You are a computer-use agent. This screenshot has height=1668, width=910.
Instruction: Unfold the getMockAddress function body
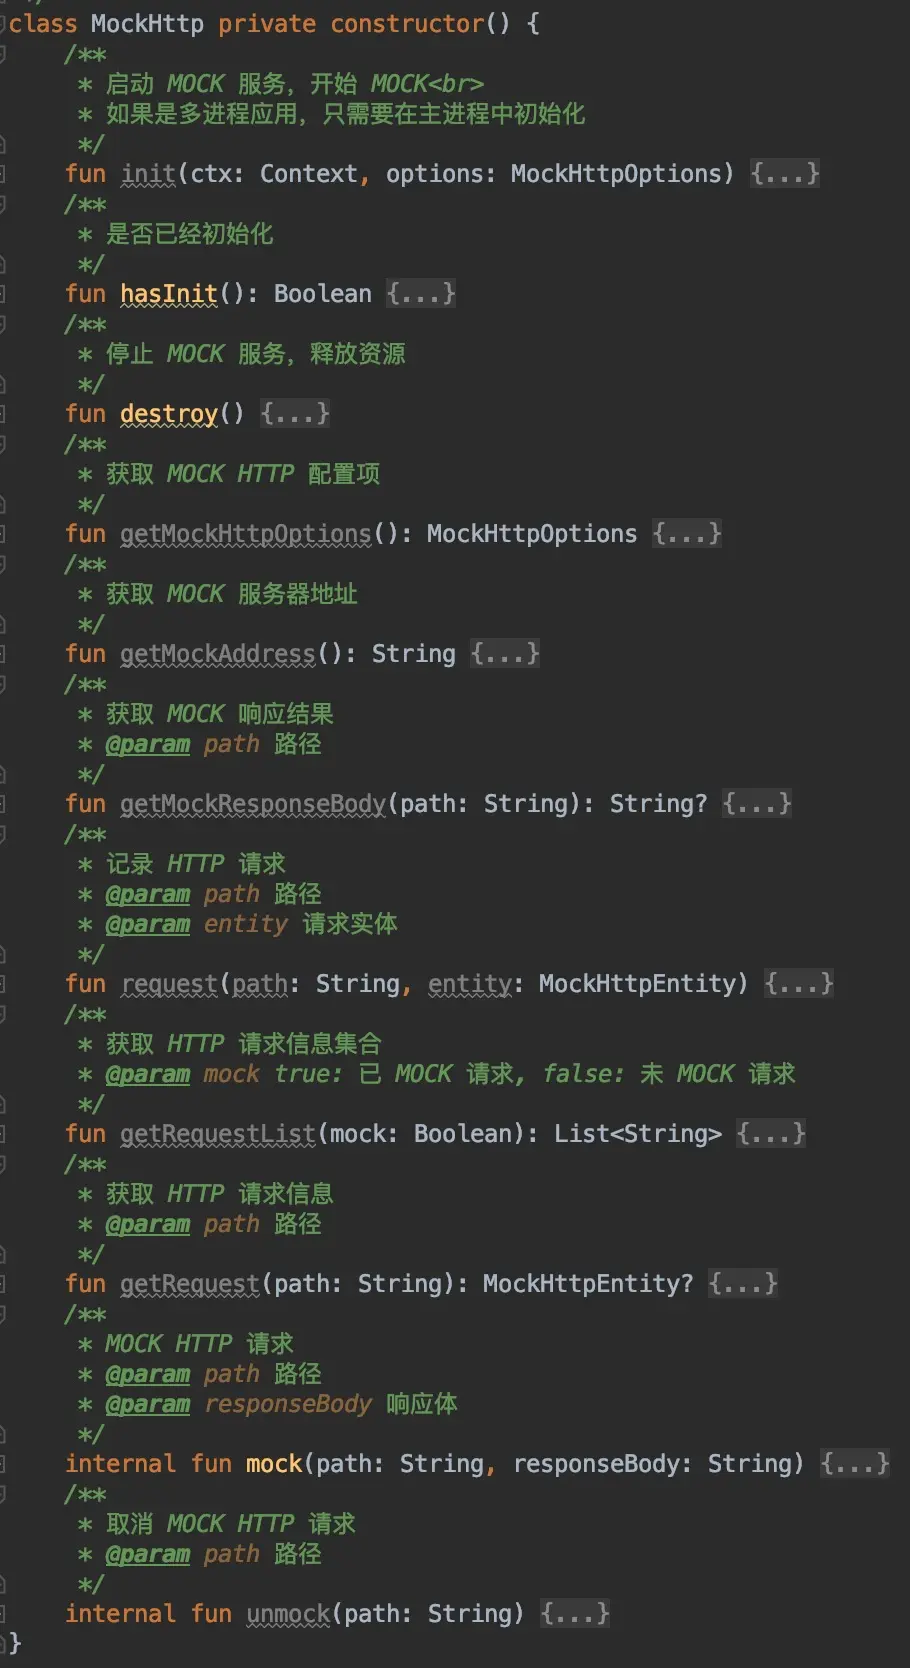click(505, 654)
